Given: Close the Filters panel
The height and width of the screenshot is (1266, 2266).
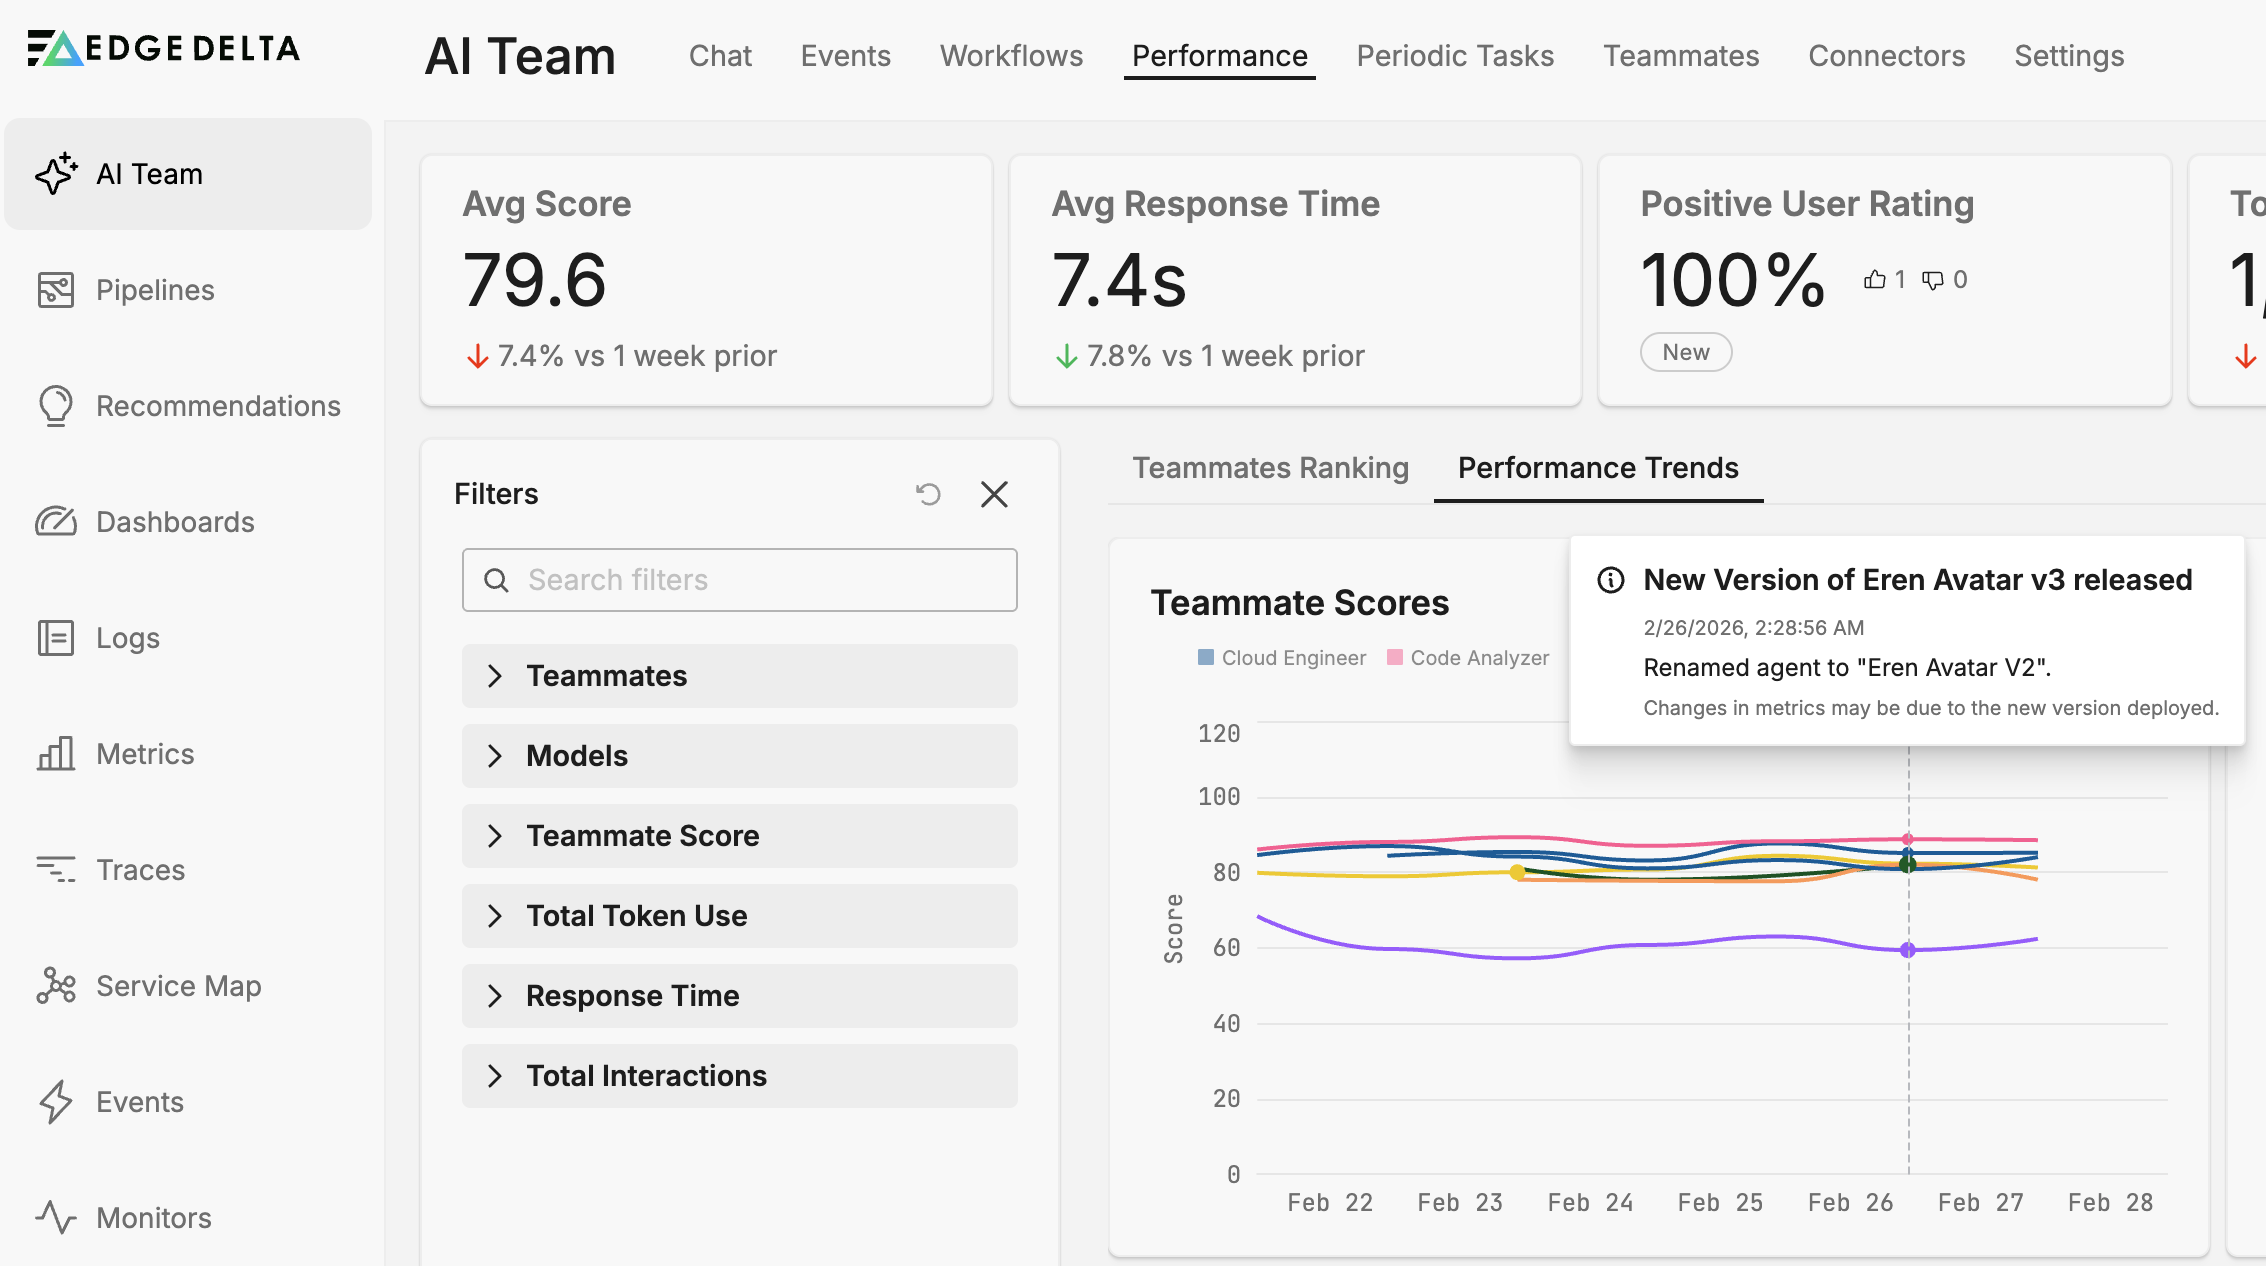Looking at the screenshot, I should coord(994,494).
